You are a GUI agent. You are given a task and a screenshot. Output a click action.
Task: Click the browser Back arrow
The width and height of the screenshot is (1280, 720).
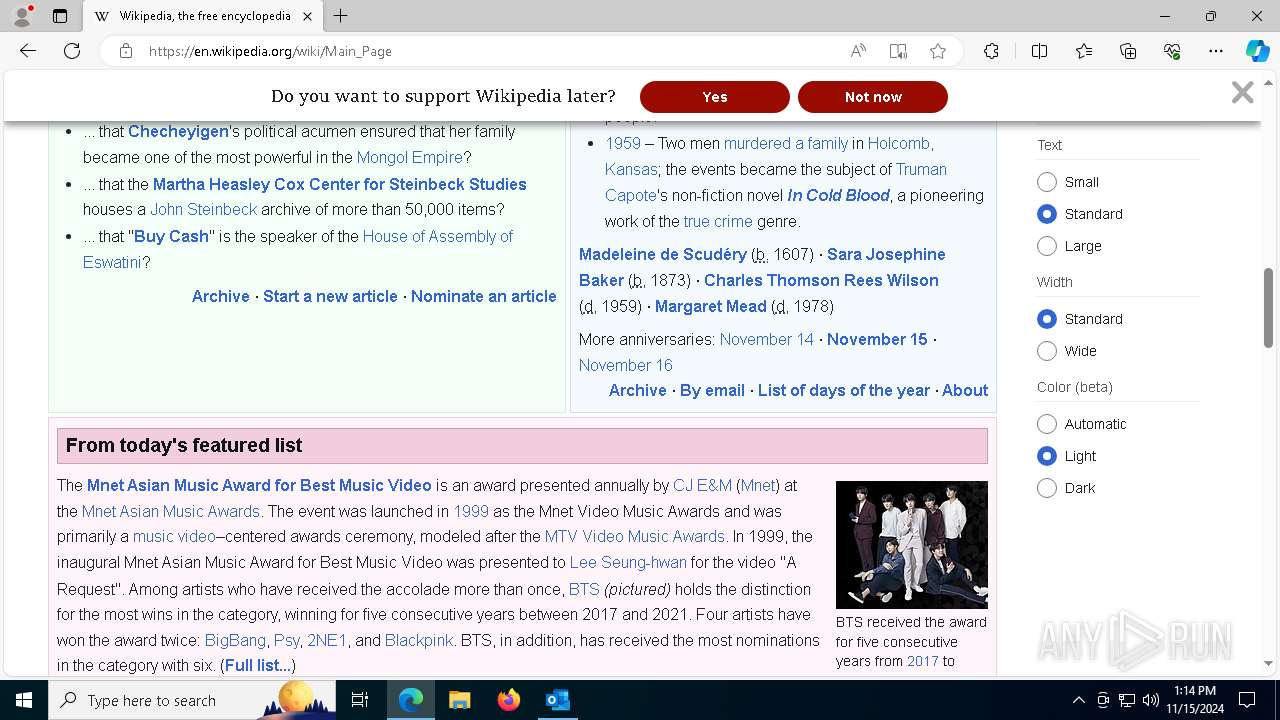tap(28, 51)
